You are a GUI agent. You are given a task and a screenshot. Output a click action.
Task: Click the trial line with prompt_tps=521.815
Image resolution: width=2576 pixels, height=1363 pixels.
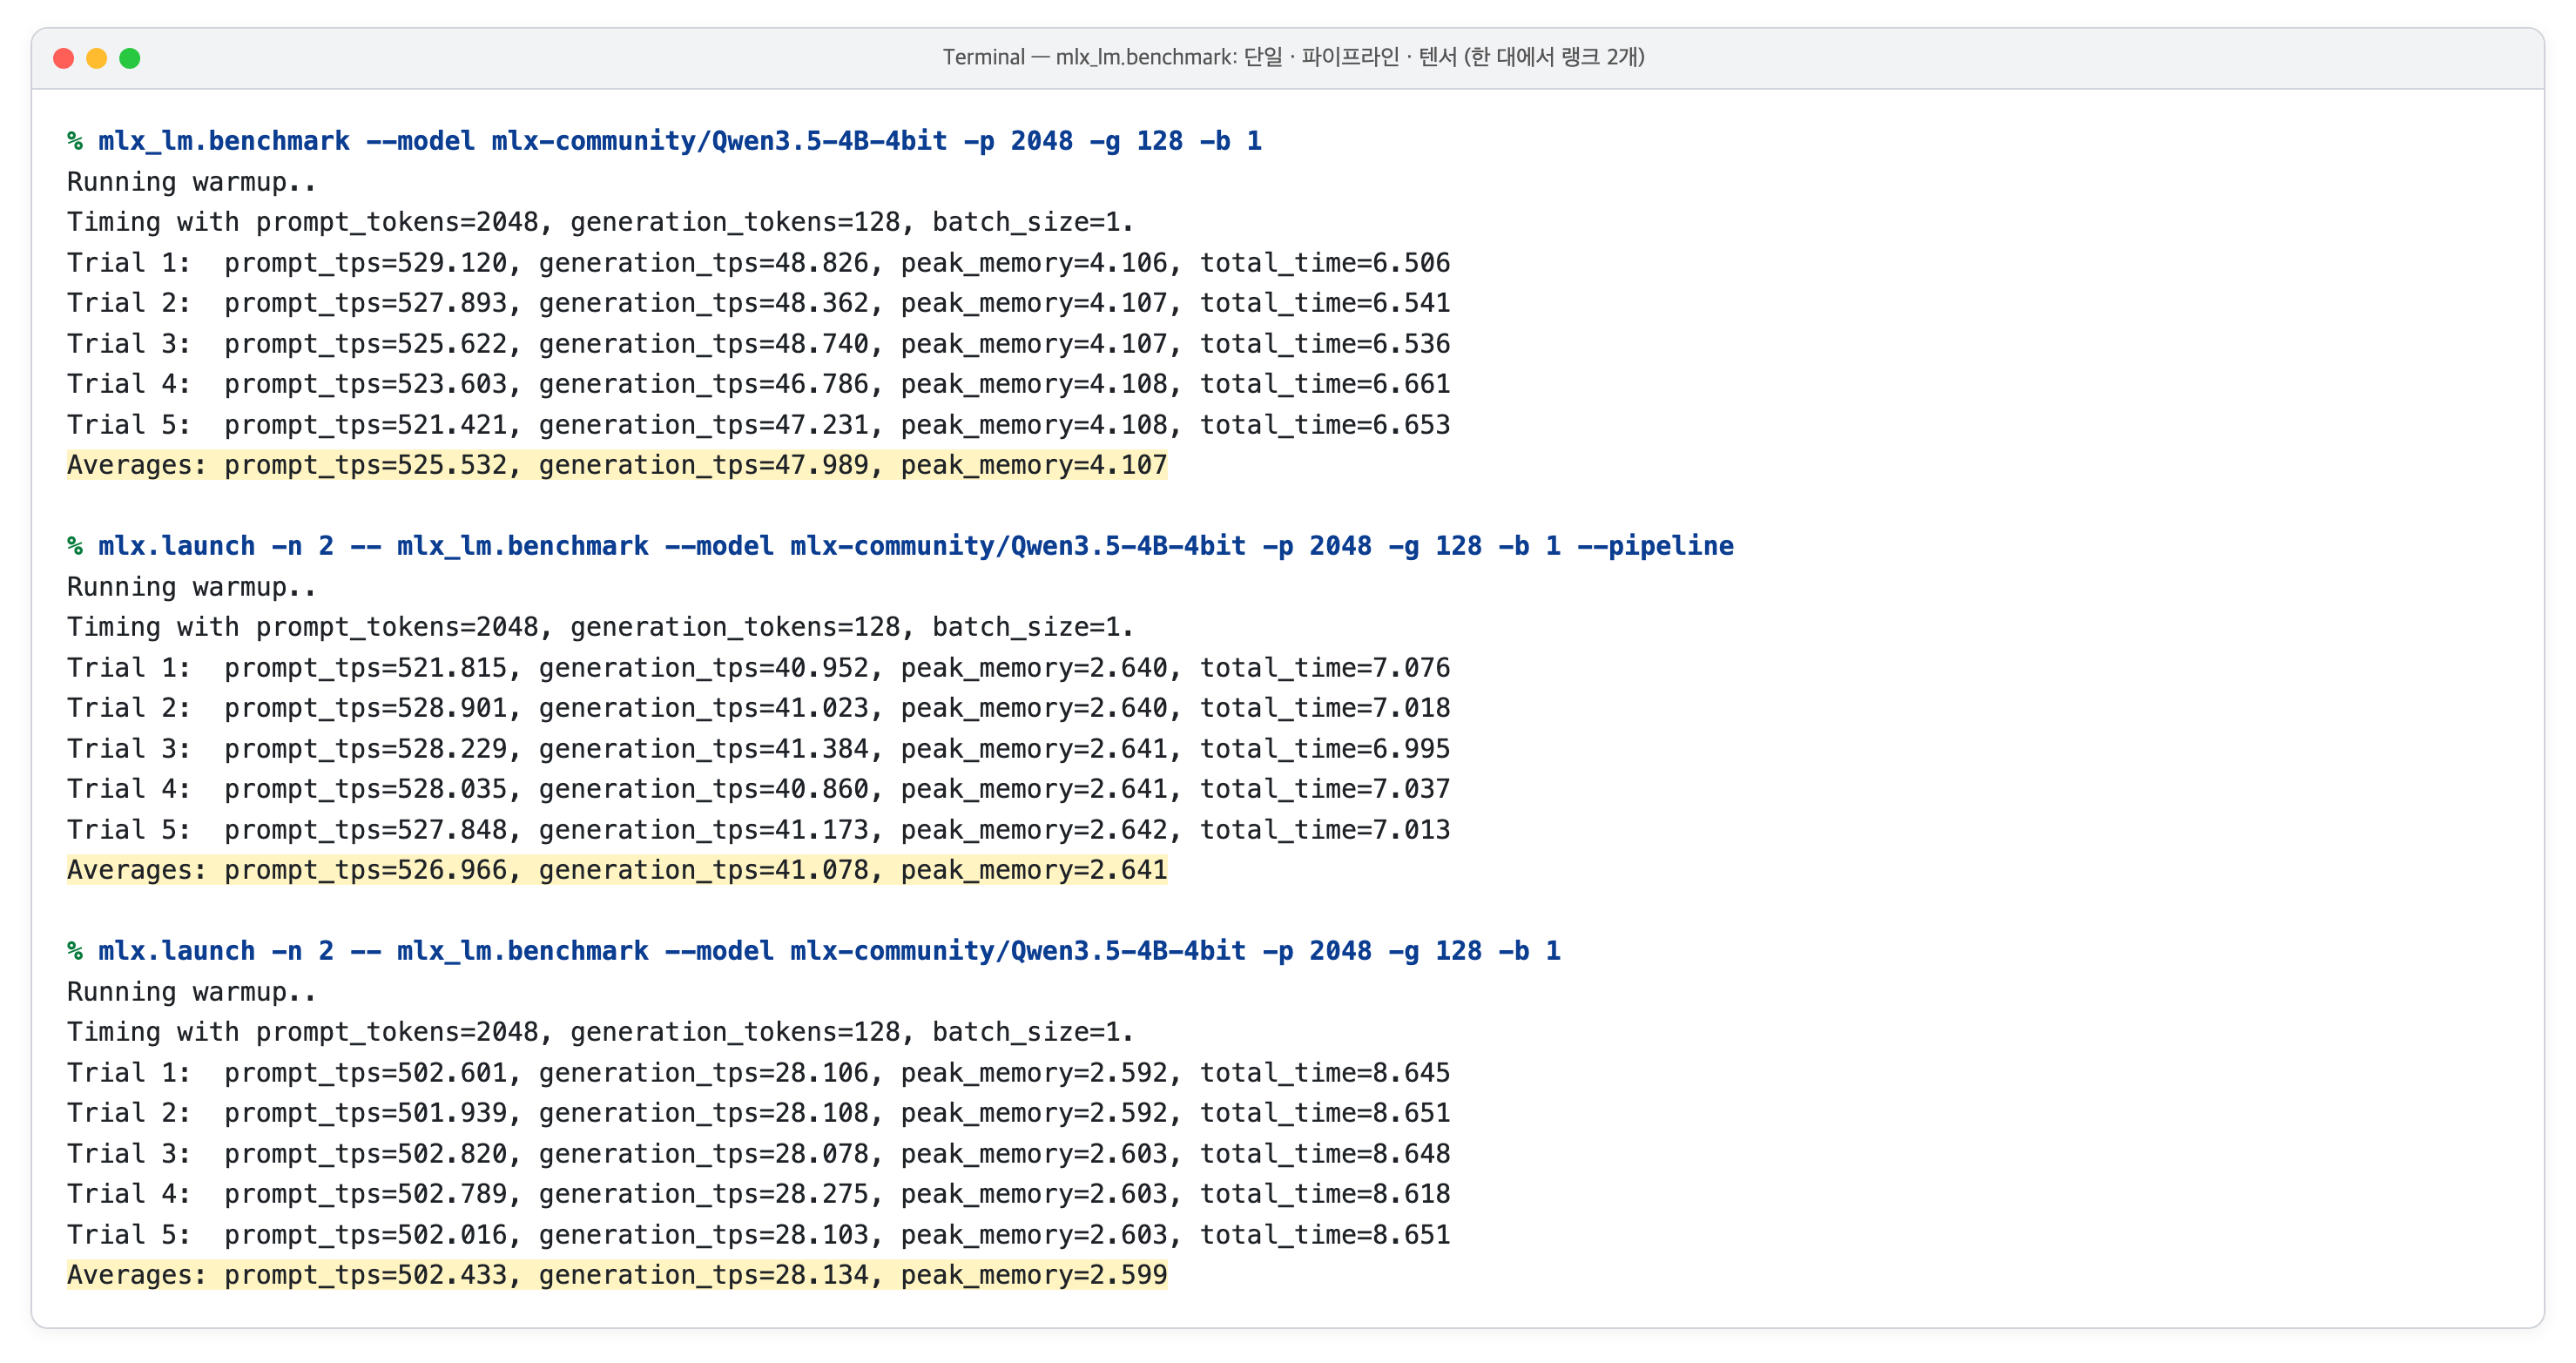click(758, 668)
